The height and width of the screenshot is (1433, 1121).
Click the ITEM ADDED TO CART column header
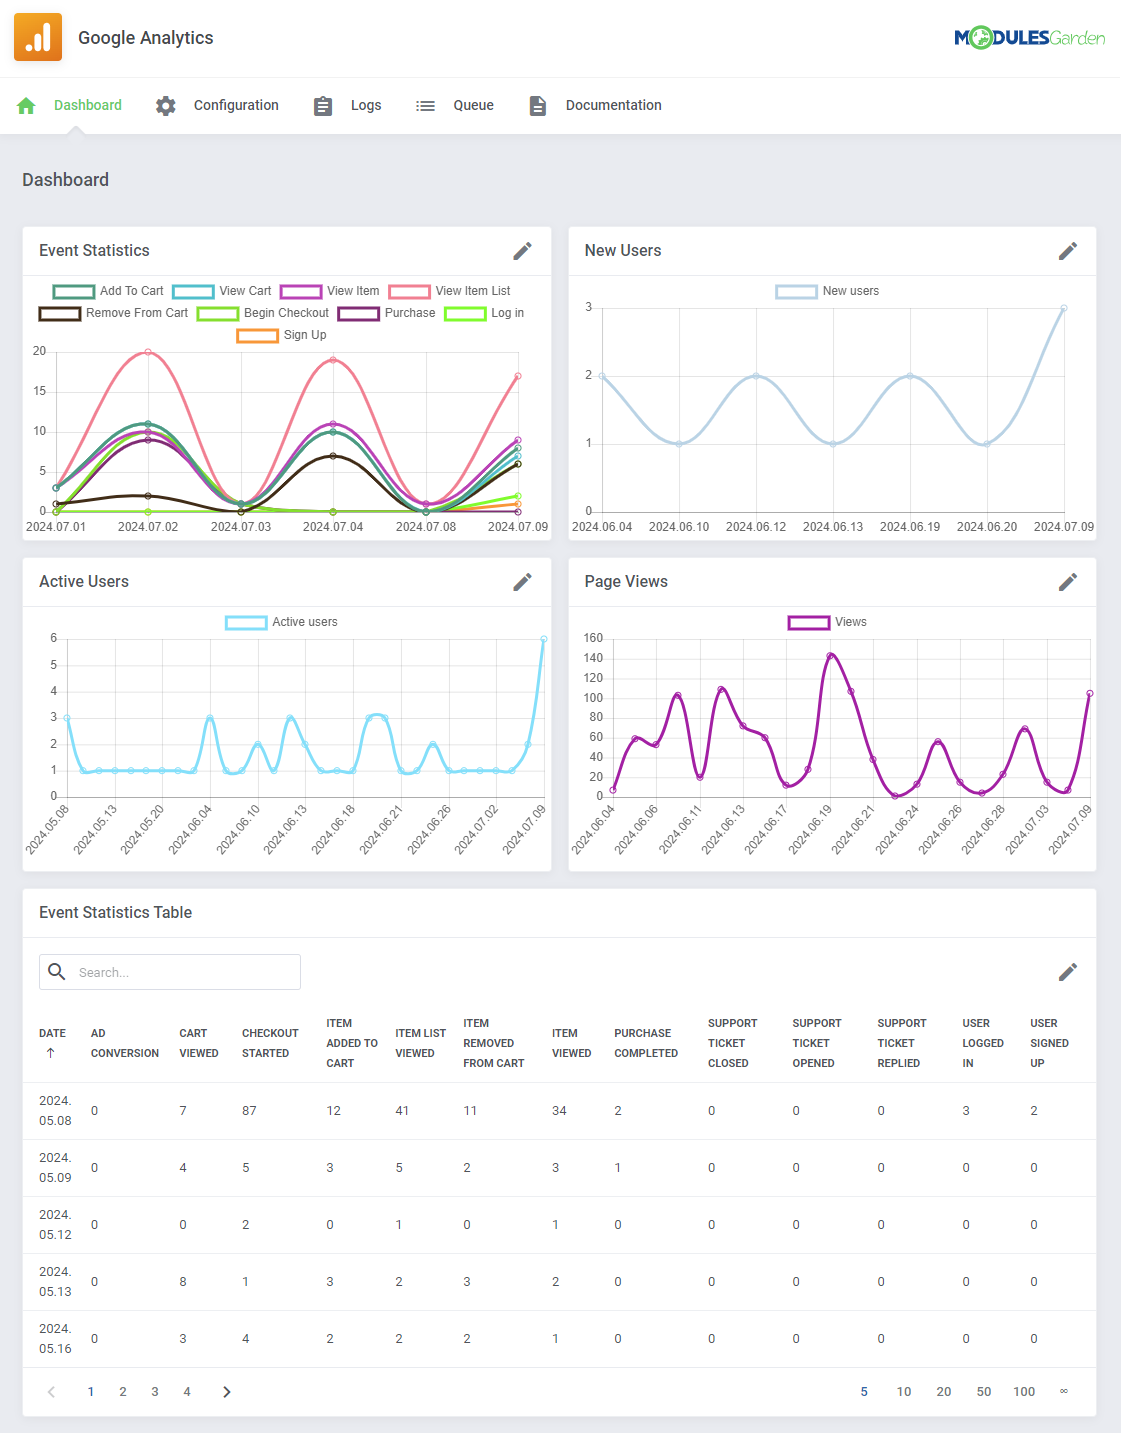point(352,1043)
